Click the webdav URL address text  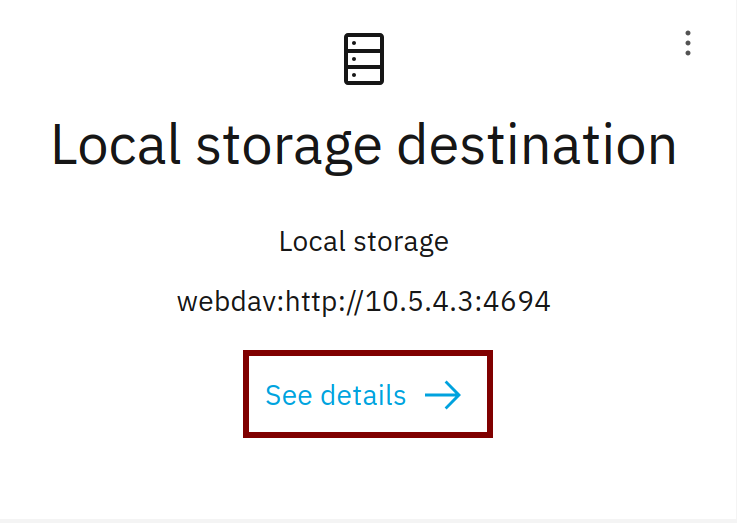point(364,301)
